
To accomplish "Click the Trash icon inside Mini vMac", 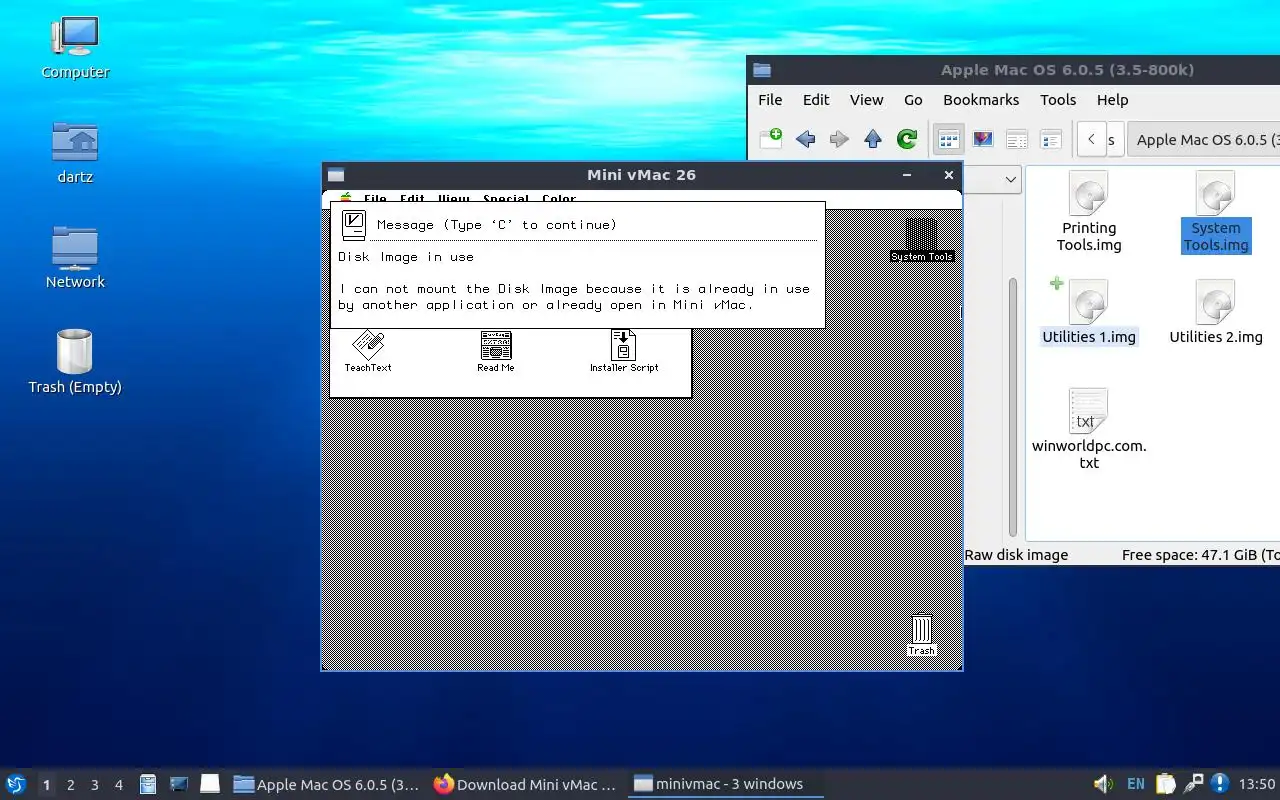I will click(922, 636).
